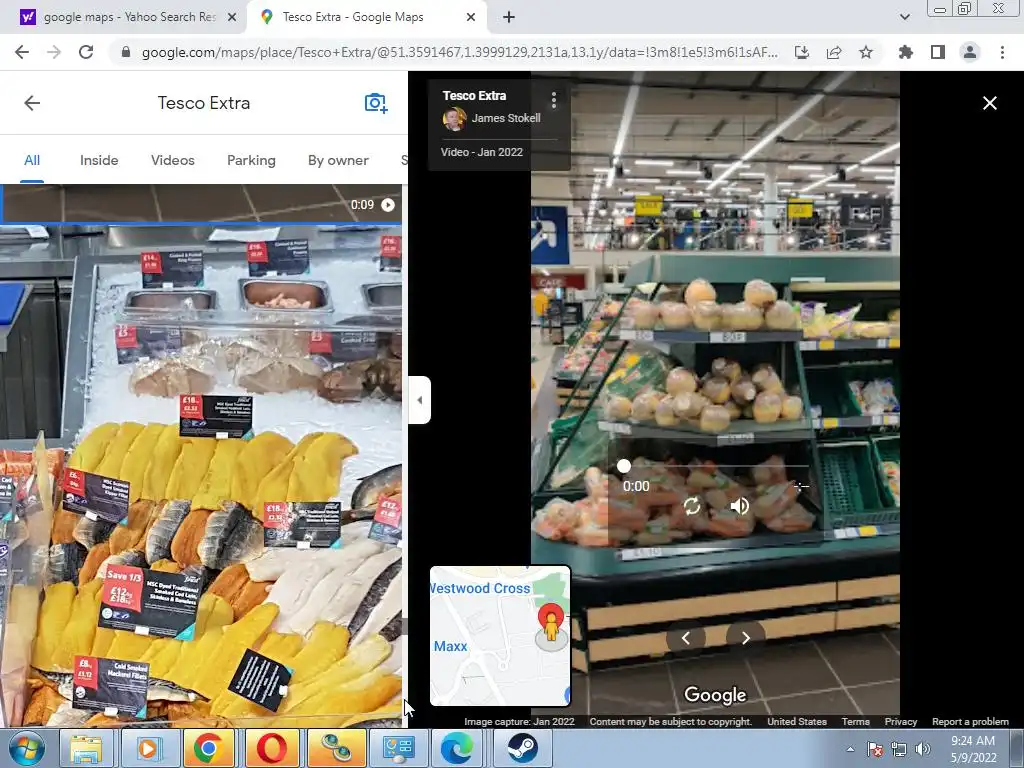Viewport: 1024px width, 768px height.
Task: Expand the tab search dropdown arrow
Action: tap(904, 18)
